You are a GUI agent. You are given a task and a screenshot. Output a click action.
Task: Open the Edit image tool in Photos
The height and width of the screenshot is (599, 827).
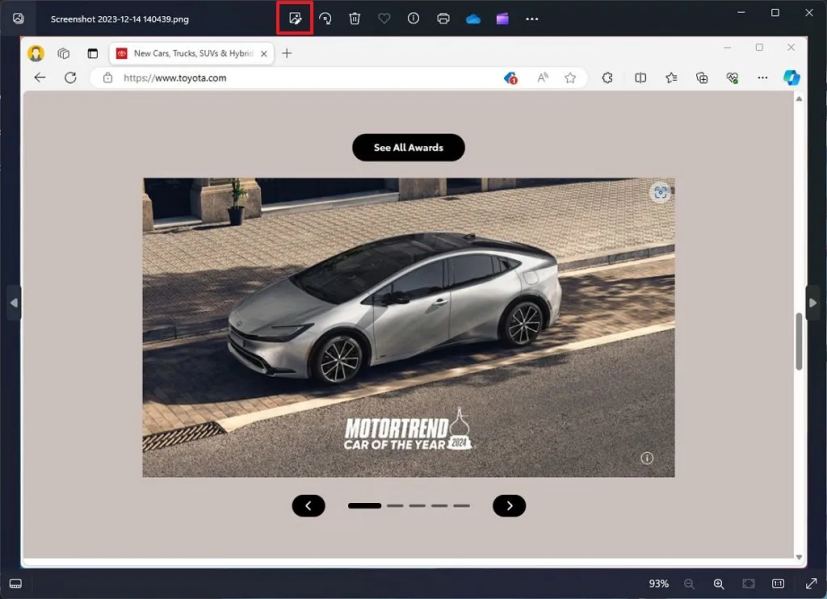pos(295,19)
